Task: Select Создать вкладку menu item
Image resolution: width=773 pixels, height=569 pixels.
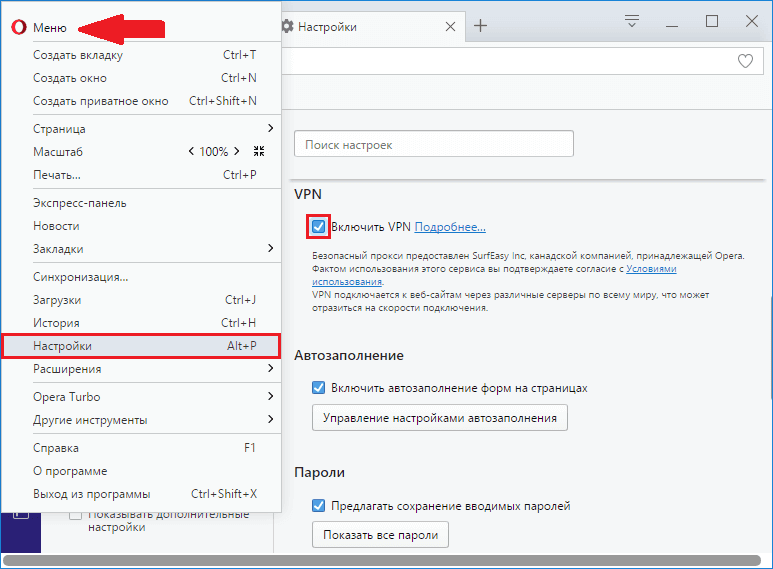Action: [x=141, y=55]
